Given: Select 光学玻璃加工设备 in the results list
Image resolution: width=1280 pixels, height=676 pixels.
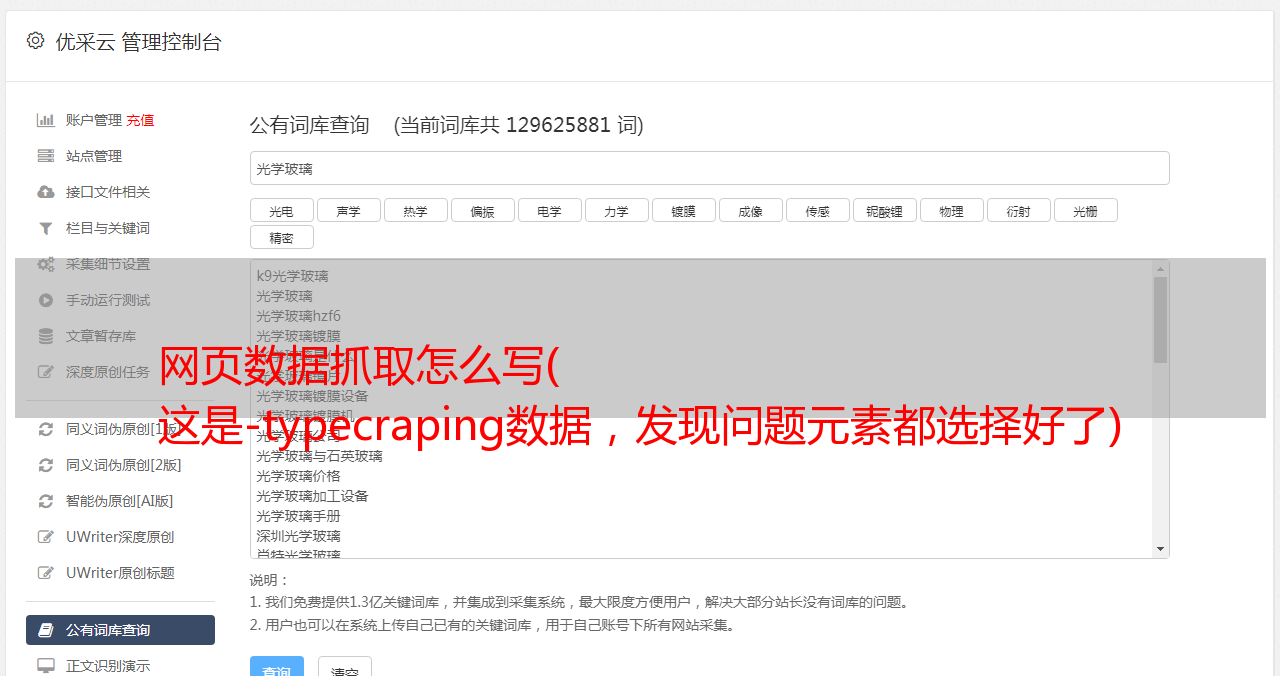Looking at the screenshot, I should coord(312,496).
